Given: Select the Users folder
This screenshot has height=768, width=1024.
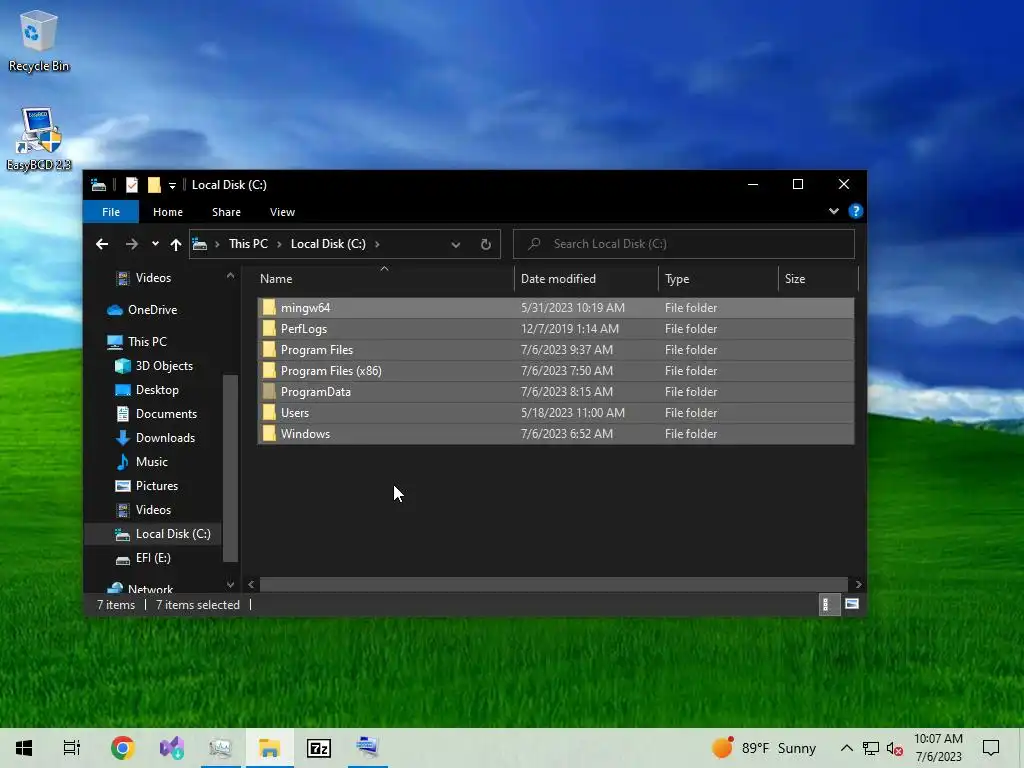Looking at the screenshot, I should (556, 412).
